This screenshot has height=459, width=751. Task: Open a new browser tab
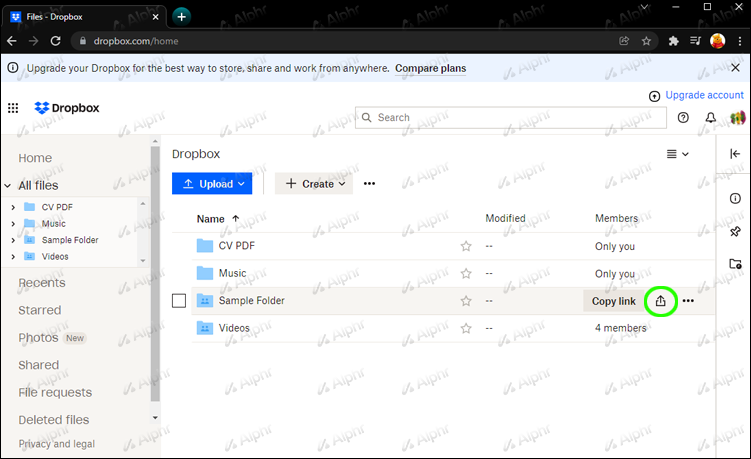(x=182, y=17)
